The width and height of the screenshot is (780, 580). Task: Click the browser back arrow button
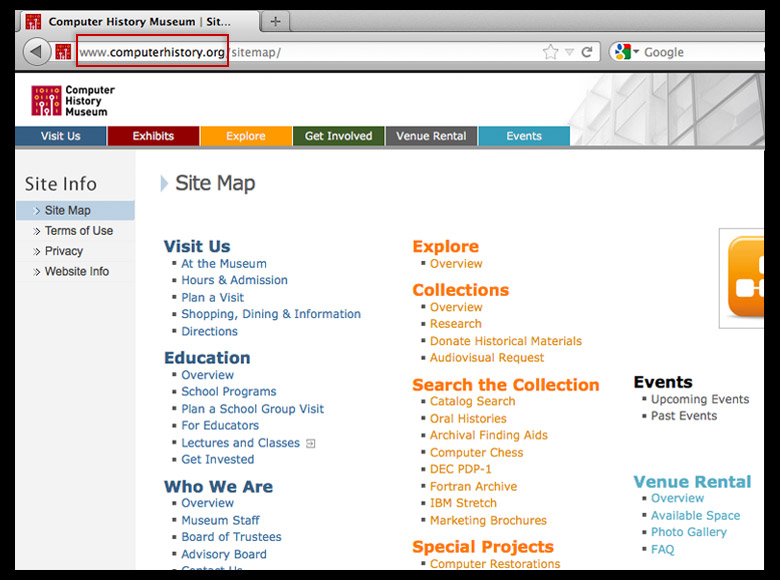[37, 52]
